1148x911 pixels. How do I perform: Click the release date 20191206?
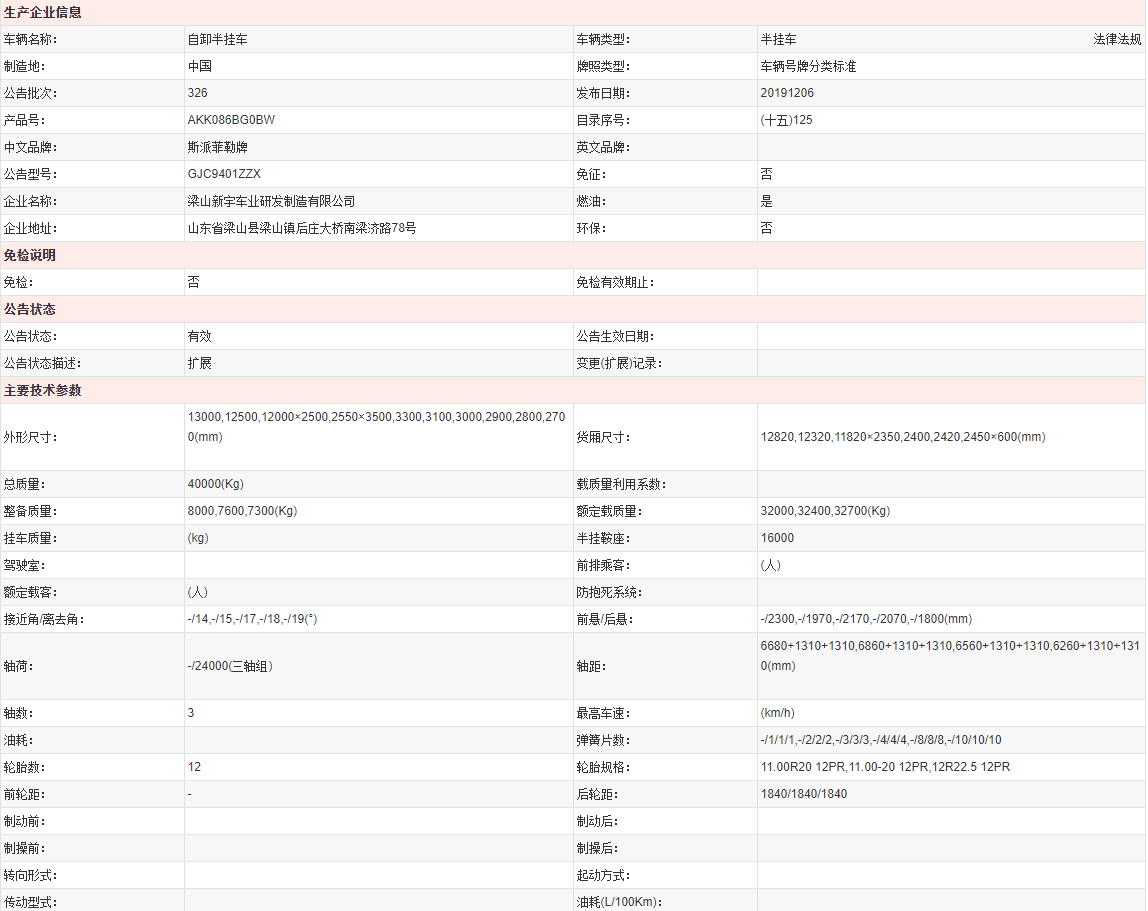click(787, 93)
